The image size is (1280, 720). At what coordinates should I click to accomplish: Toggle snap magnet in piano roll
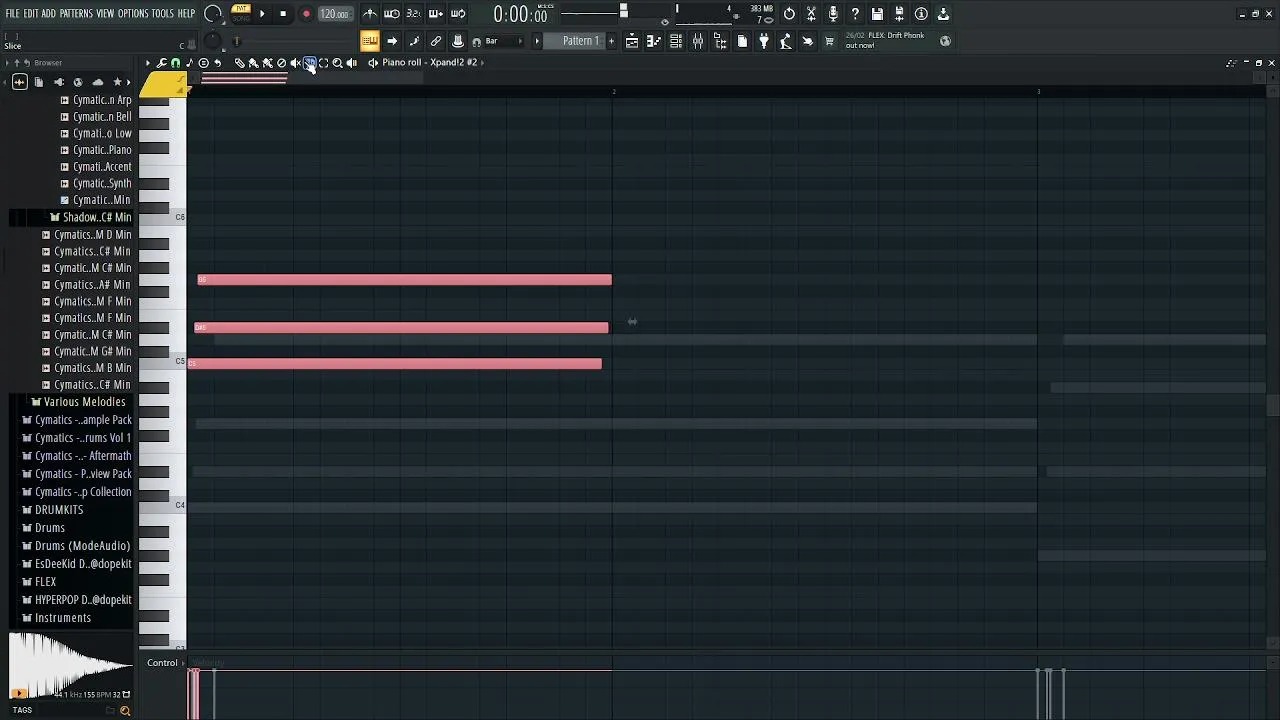pos(175,63)
